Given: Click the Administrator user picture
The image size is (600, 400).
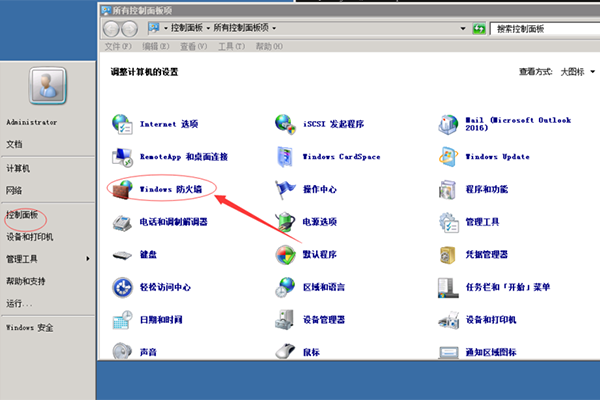Looking at the screenshot, I should (48, 86).
